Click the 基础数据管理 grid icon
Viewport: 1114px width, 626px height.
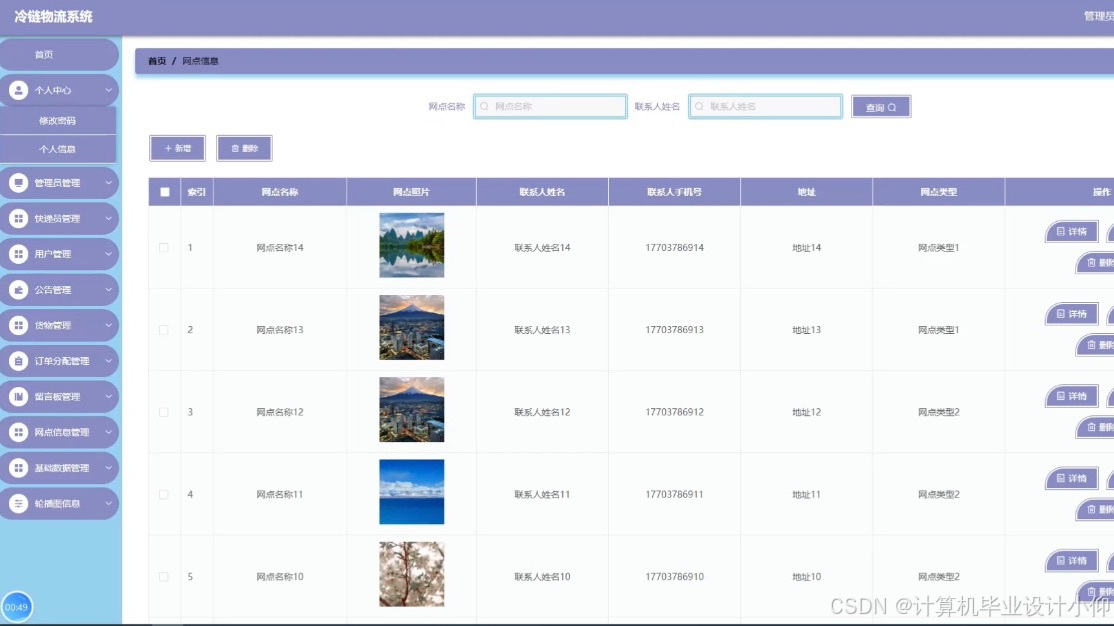pyautogui.click(x=18, y=468)
